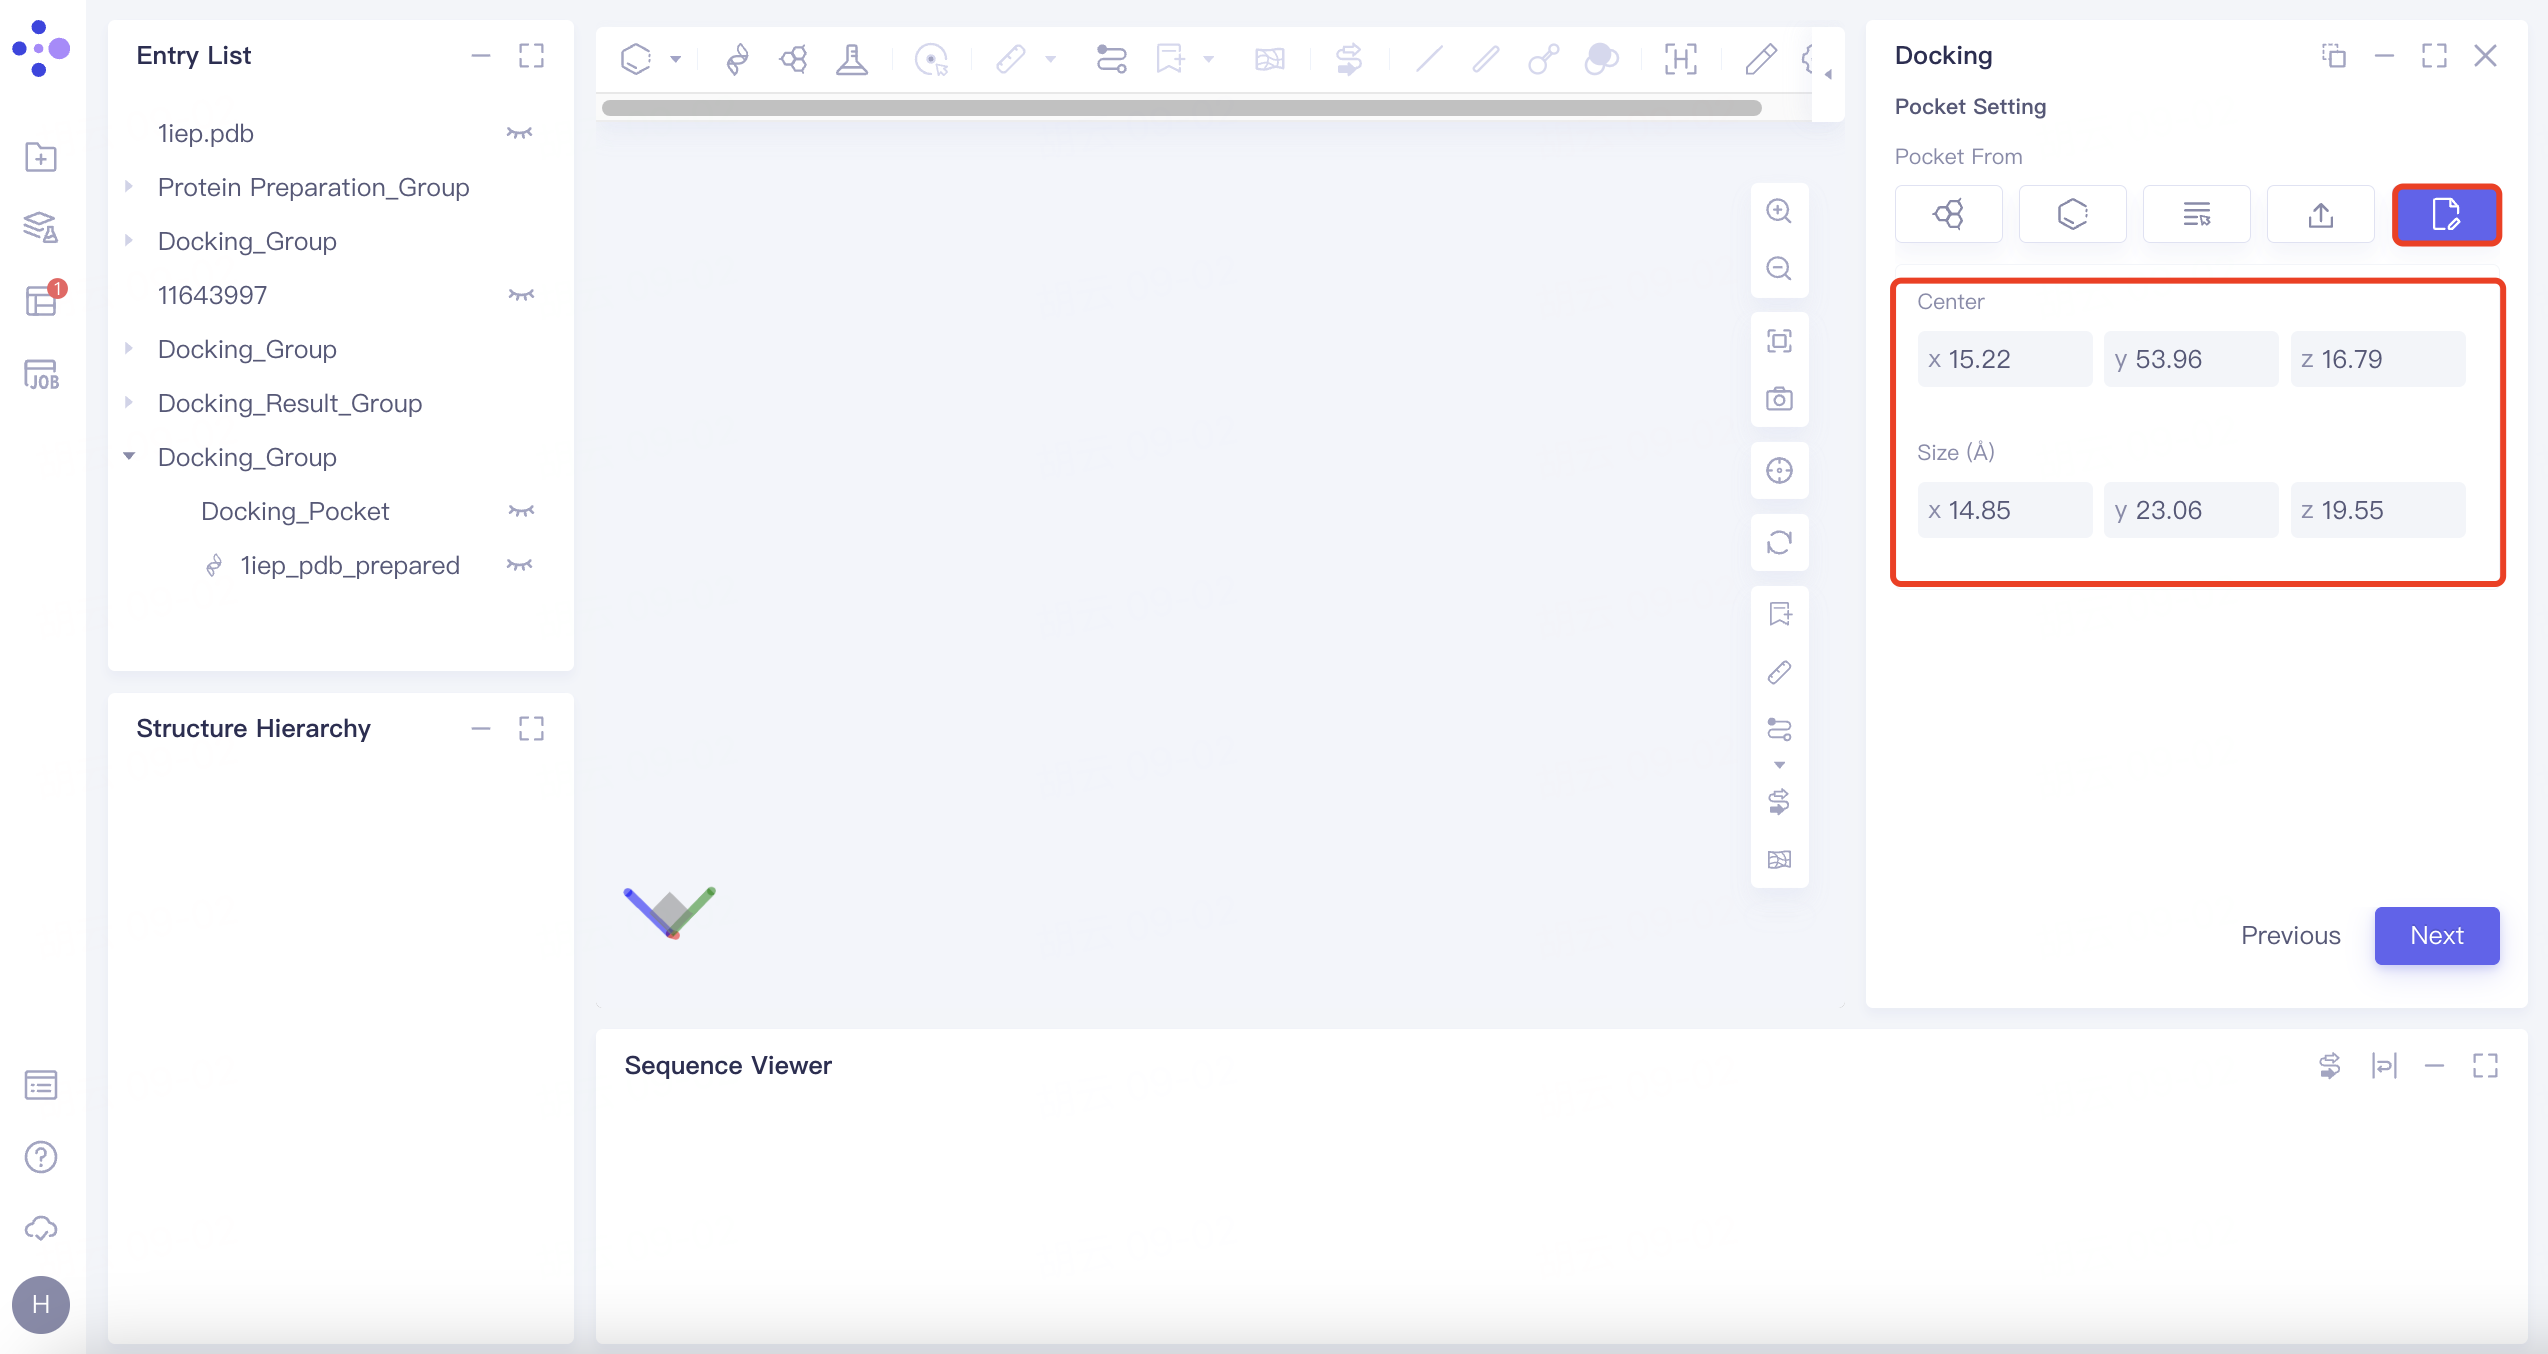Open the flask experiment tool
This screenshot has width=2548, height=1354.
(852, 59)
